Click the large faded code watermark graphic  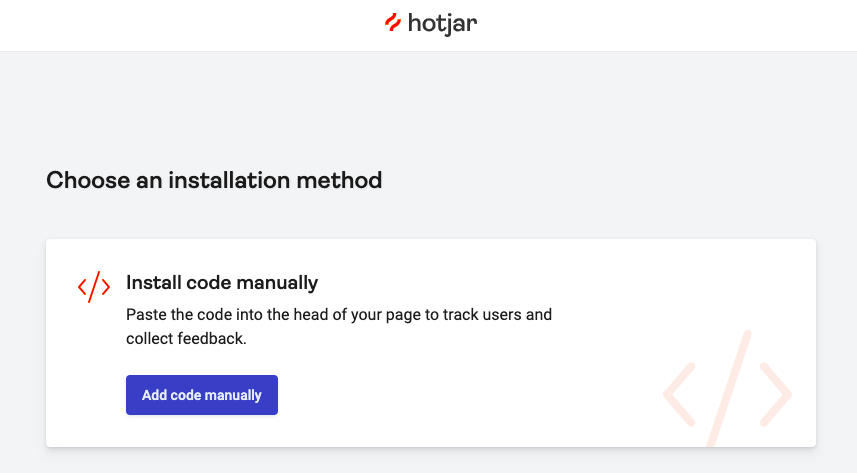(727, 388)
